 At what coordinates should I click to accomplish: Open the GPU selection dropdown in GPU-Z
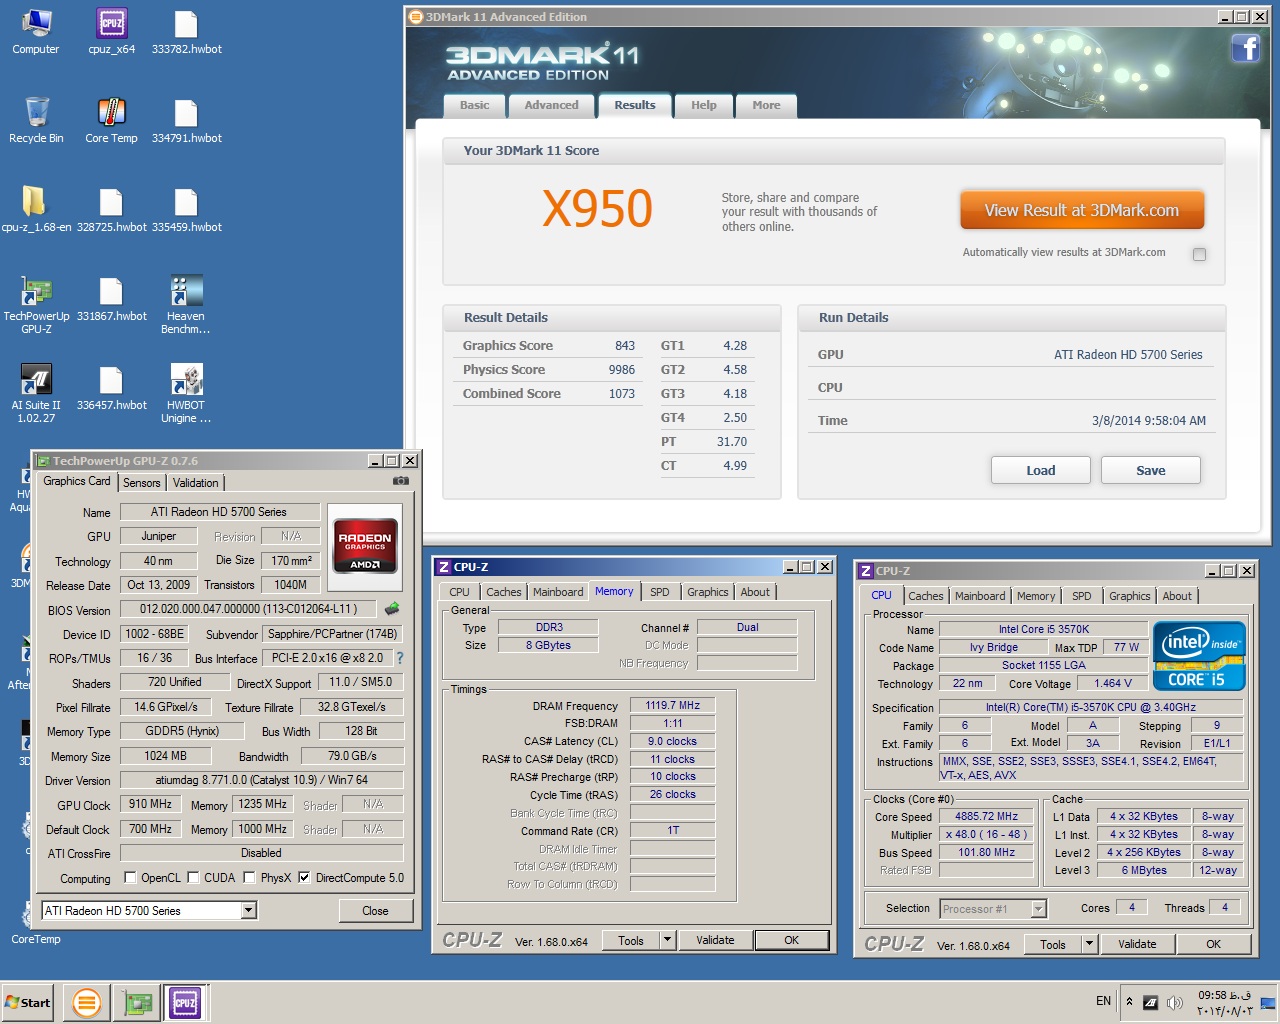[x=249, y=910]
